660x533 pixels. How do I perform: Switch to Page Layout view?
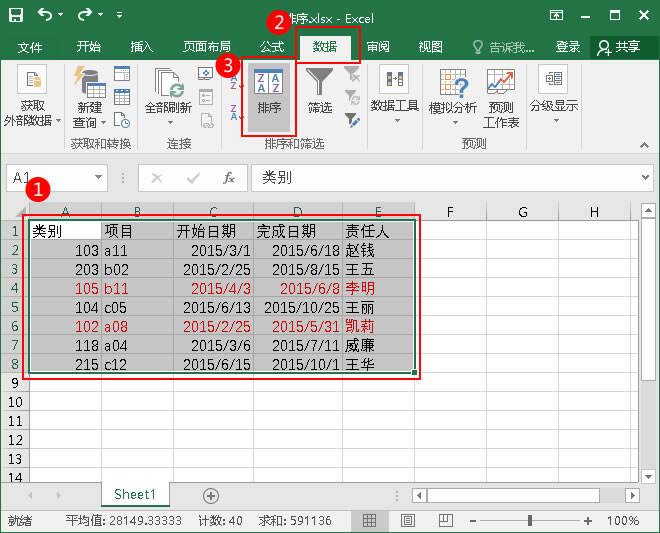tap(407, 521)
